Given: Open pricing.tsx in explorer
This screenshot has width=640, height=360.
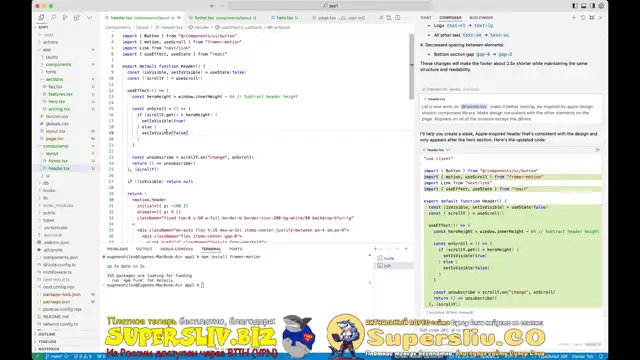Looking at the screenshot, I should [59, 109].
